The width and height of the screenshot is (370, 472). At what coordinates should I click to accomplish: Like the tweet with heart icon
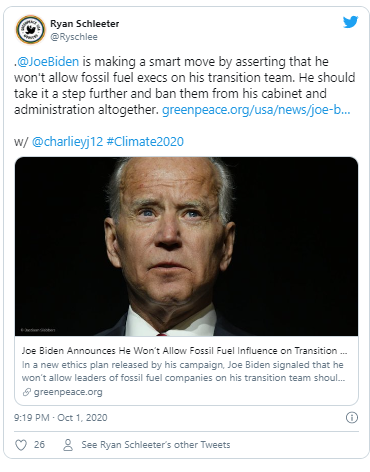click(x=21, y=445)
